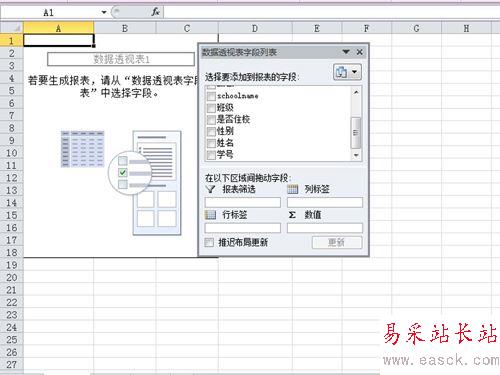Viewport: 500px width, 375px height.
Task: Click the 数值 drop area box
Action: coord(325,228)
